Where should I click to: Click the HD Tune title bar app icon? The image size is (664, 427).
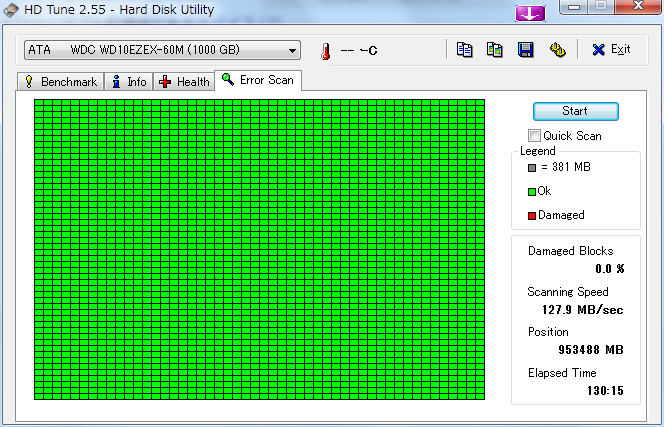10,10
